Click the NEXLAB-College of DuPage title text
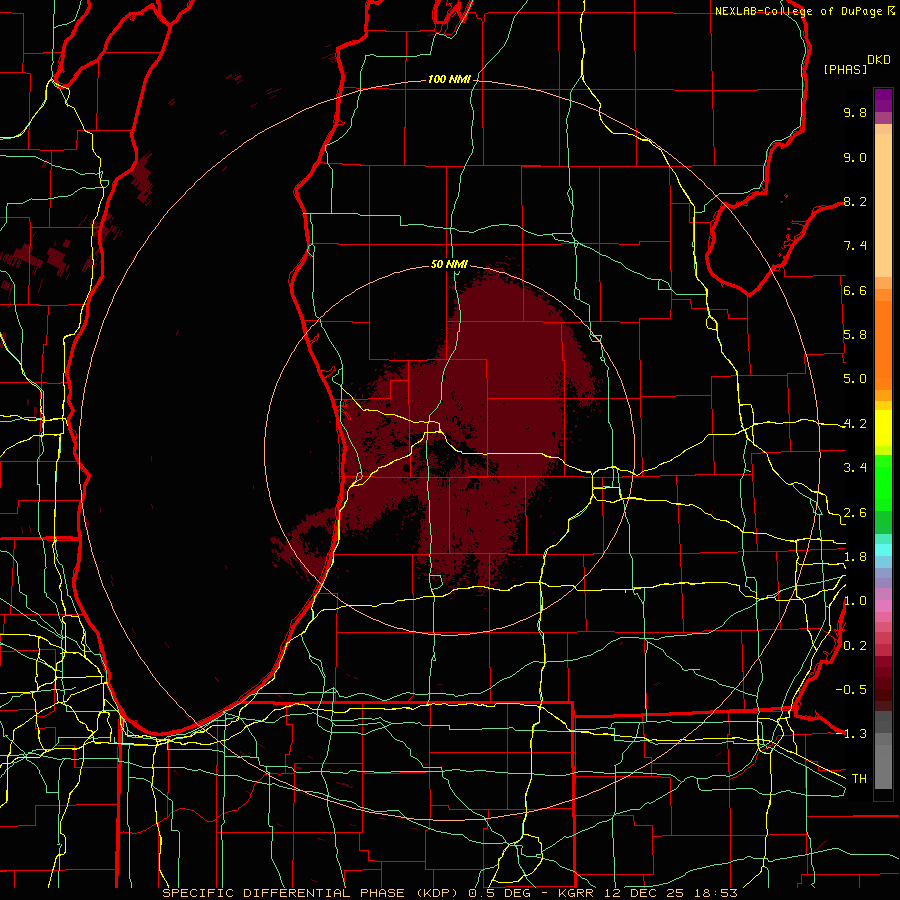The height and width of the screenshot is (900, 900). point(800,11)
